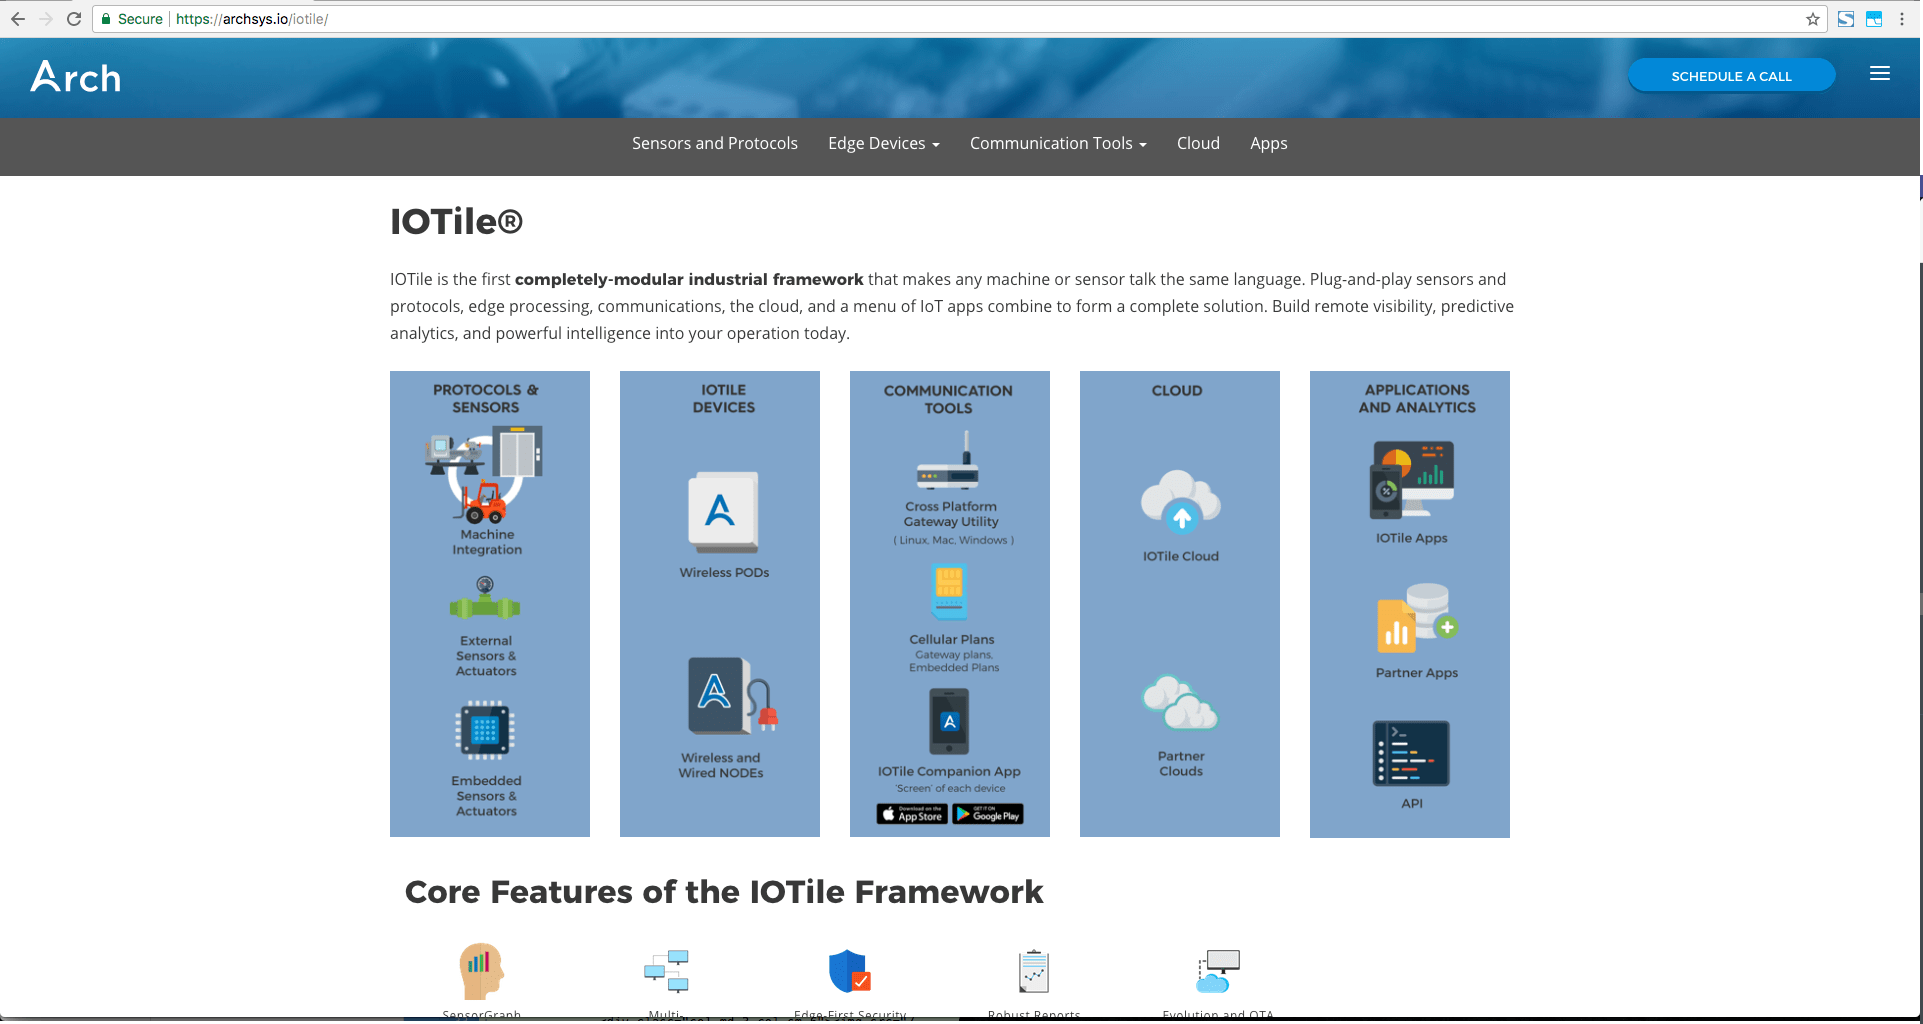
Task: Select the API terminal icon
Action: tap(1411, 754)
